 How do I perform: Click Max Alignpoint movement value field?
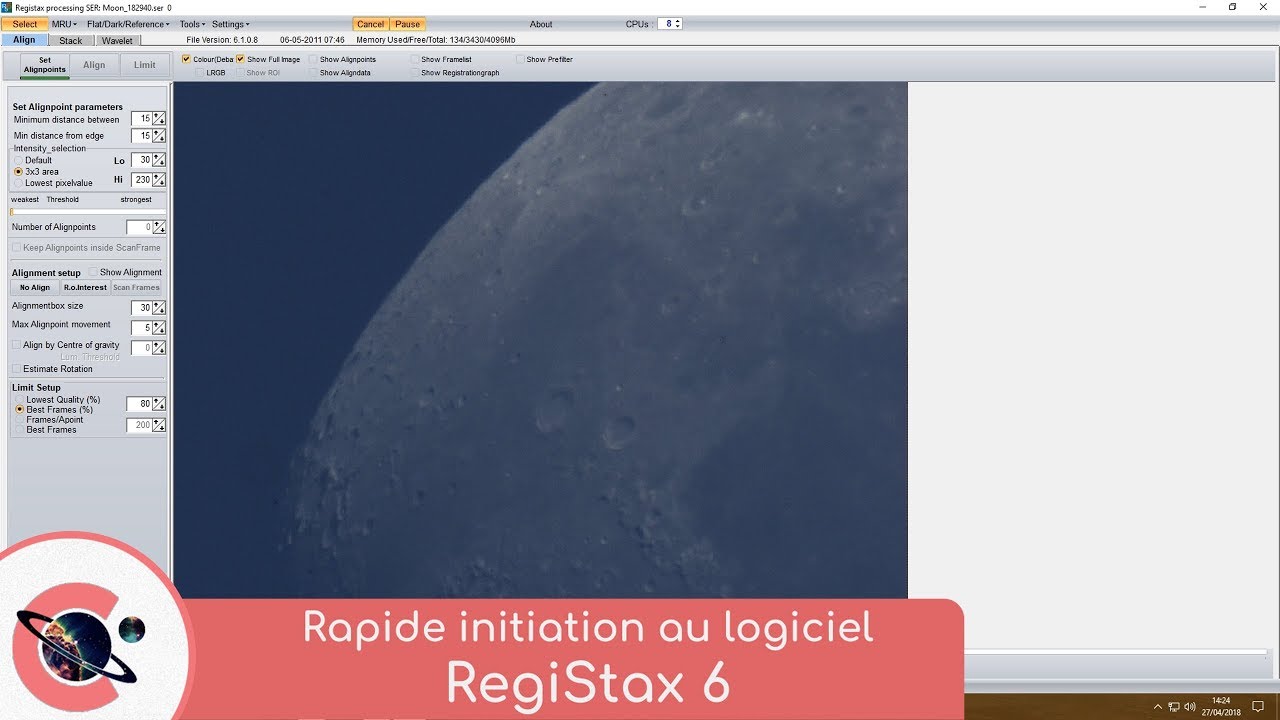point(141,328)
